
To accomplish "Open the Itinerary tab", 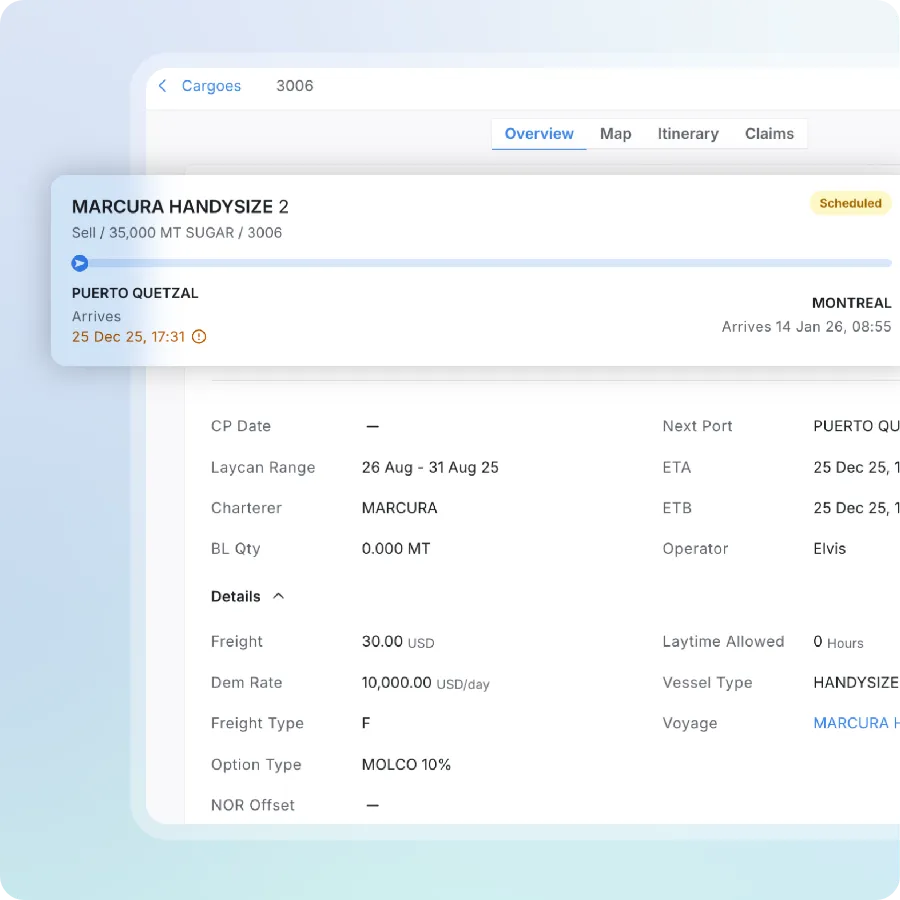I will point(688,133).
